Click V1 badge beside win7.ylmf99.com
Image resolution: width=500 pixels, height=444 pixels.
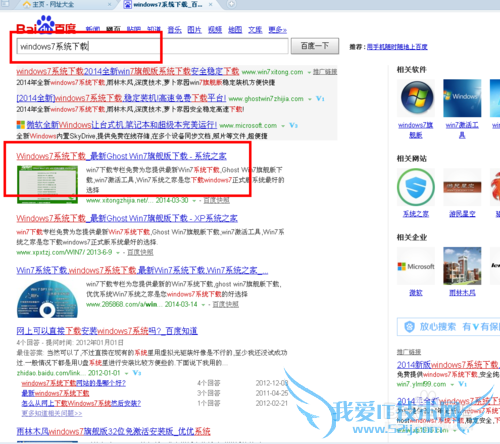(x=462, y=384)
